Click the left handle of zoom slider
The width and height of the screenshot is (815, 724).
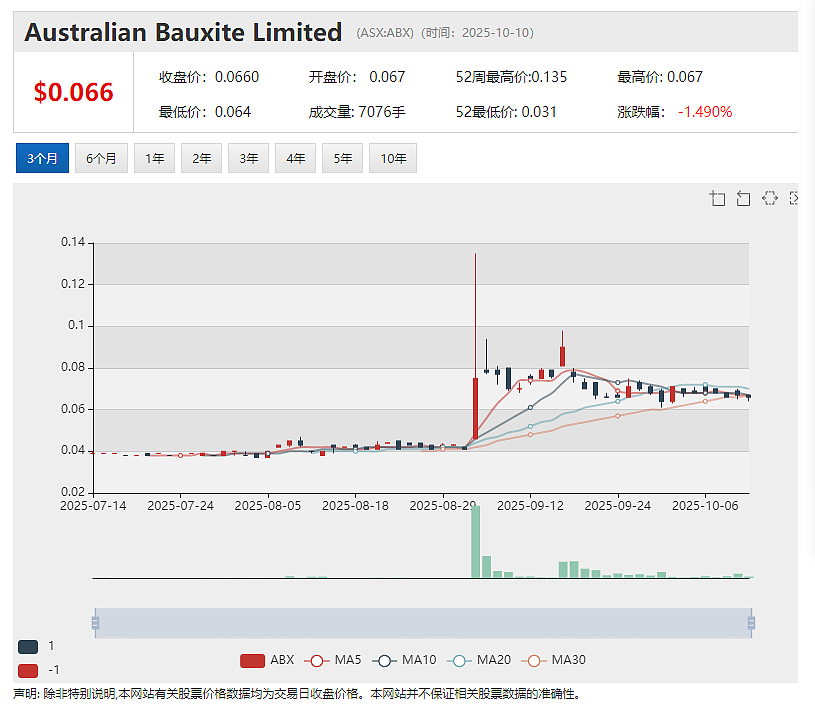pos(95,623)
